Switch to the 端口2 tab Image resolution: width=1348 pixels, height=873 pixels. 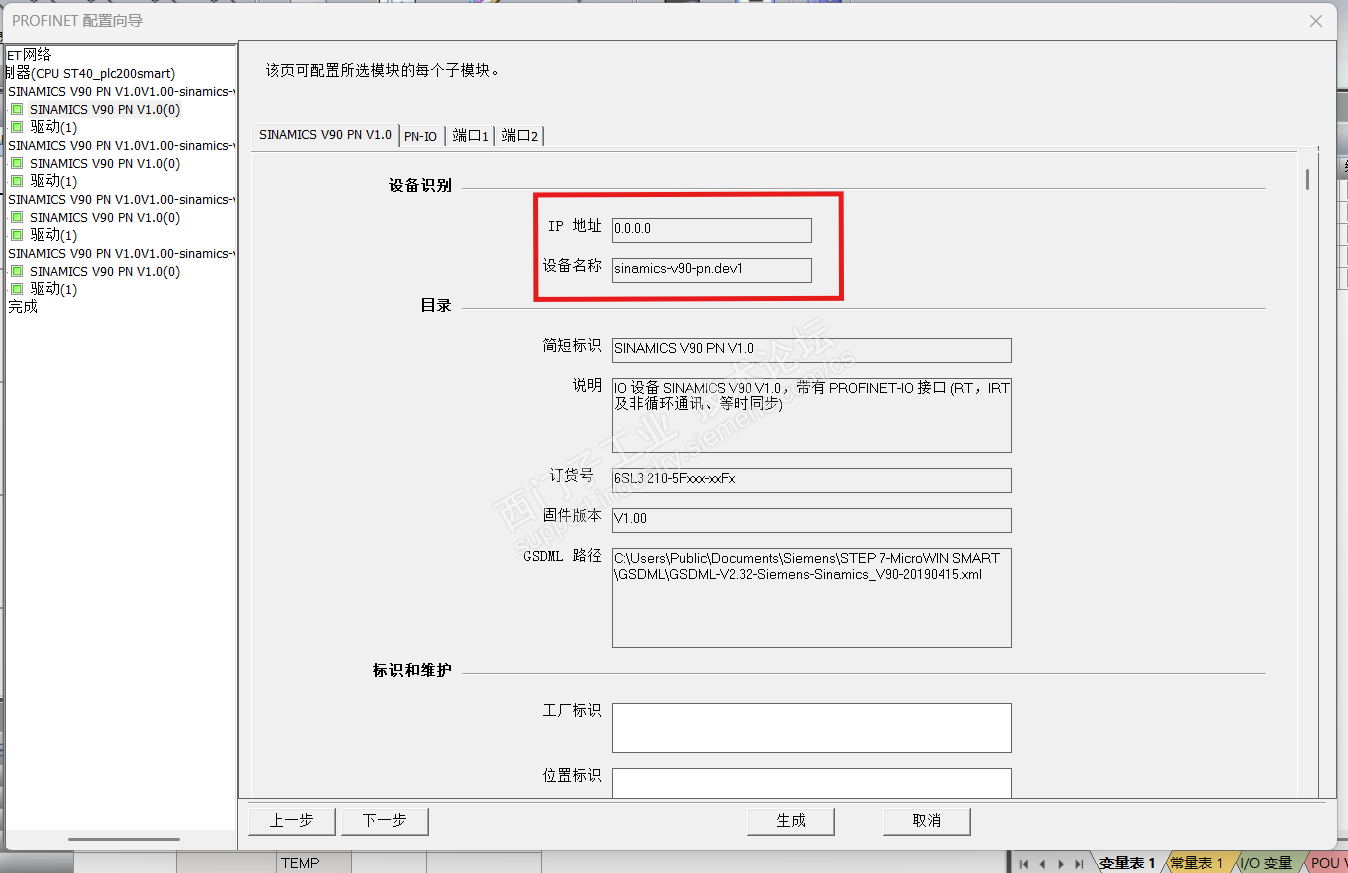[520, 136]
